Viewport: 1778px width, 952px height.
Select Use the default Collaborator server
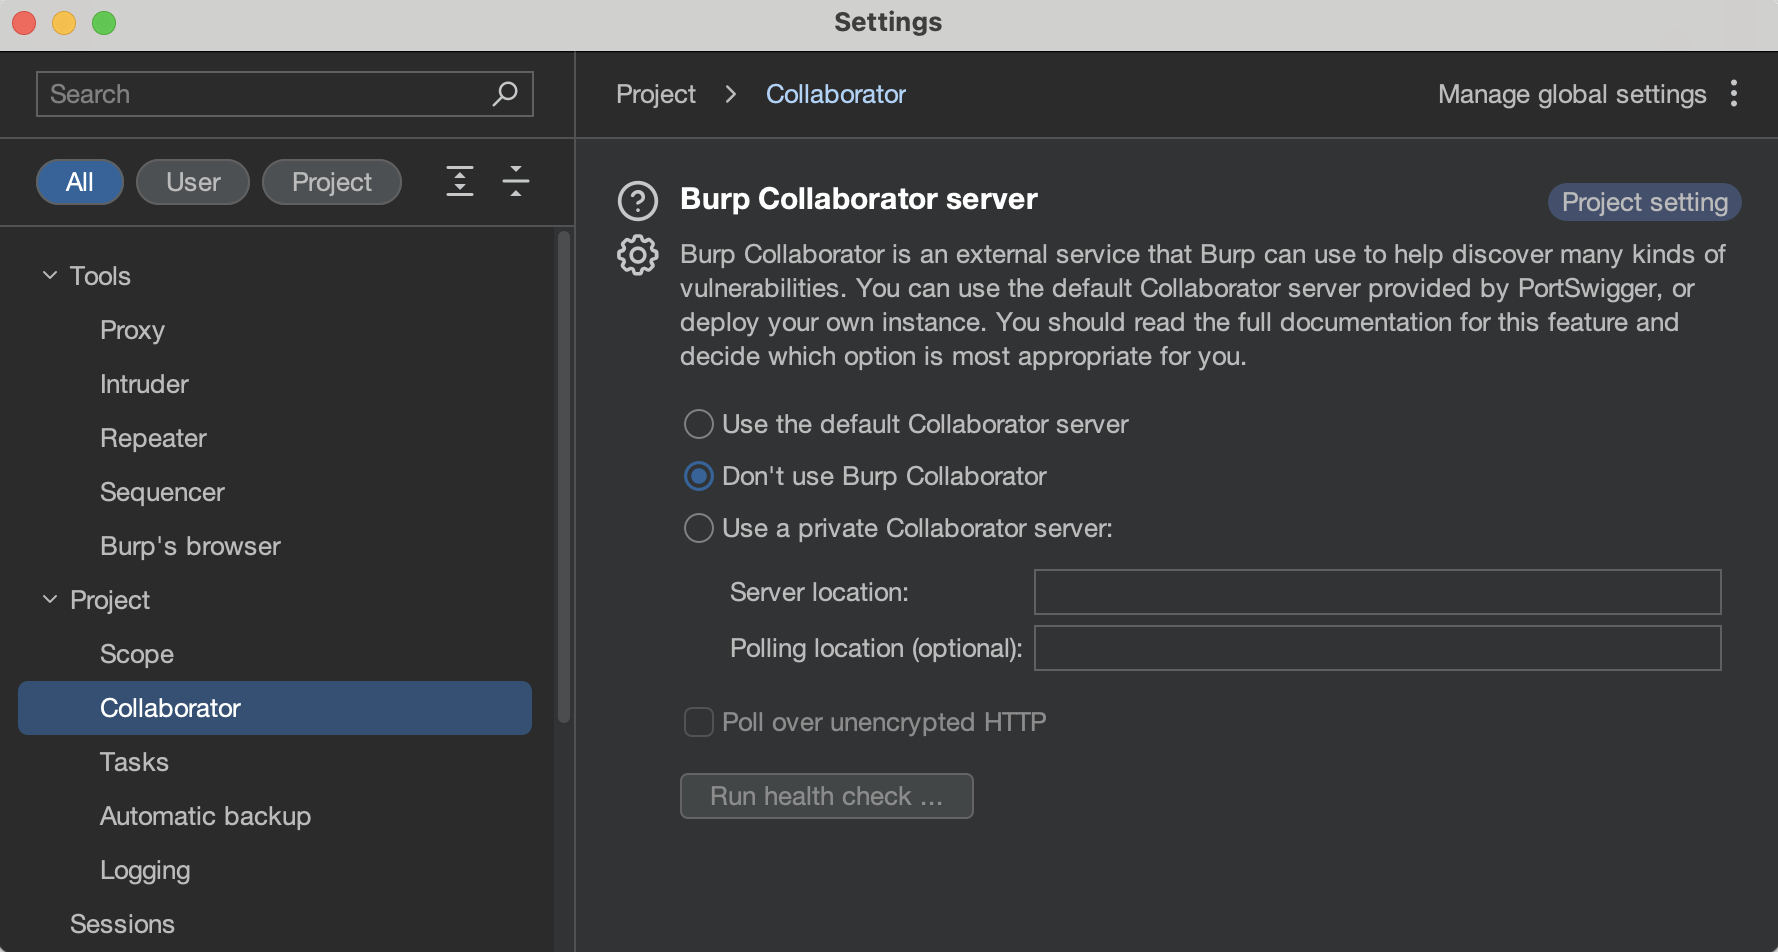click(699, 424)
